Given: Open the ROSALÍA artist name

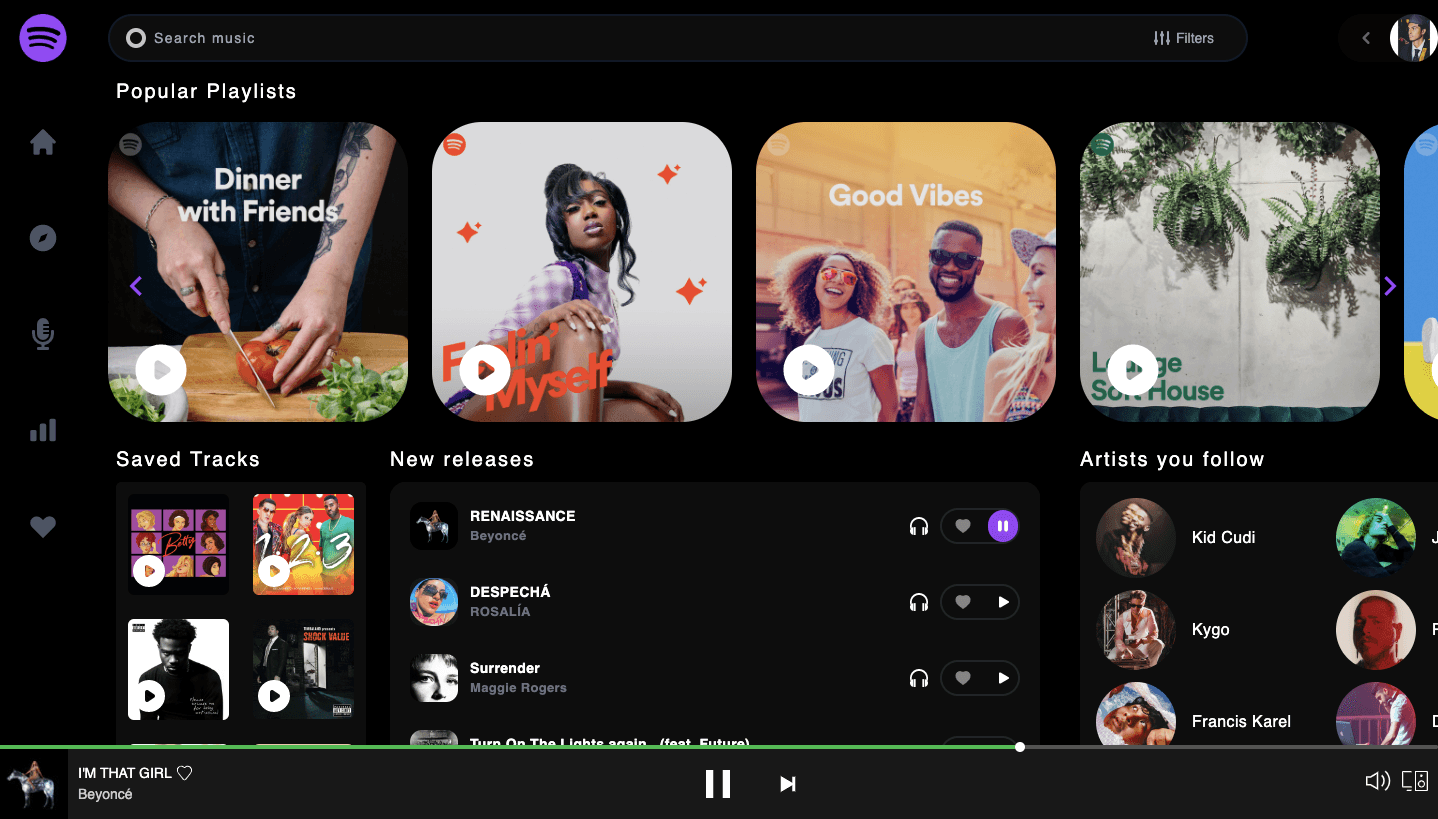Looking at the screenshot, I should tap(500, 611).
